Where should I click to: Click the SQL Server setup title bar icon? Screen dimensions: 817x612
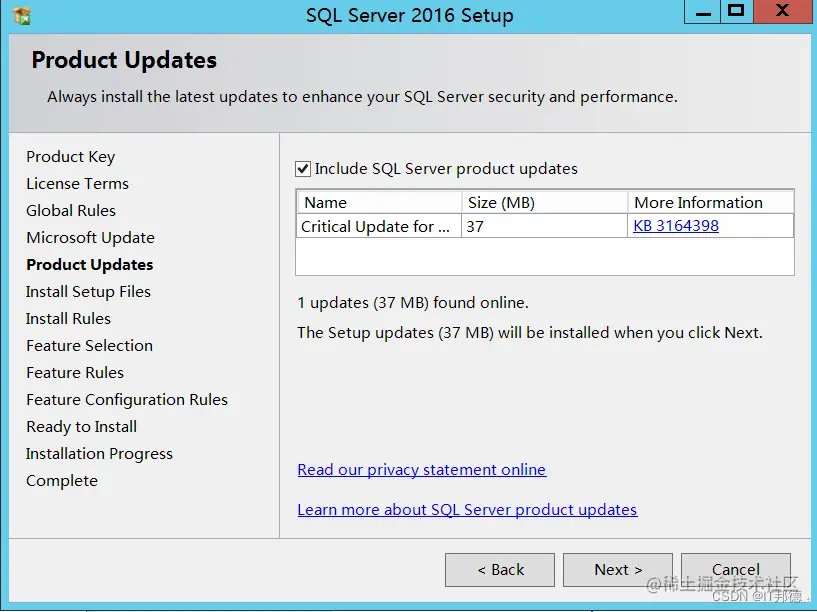pos(22,16)
